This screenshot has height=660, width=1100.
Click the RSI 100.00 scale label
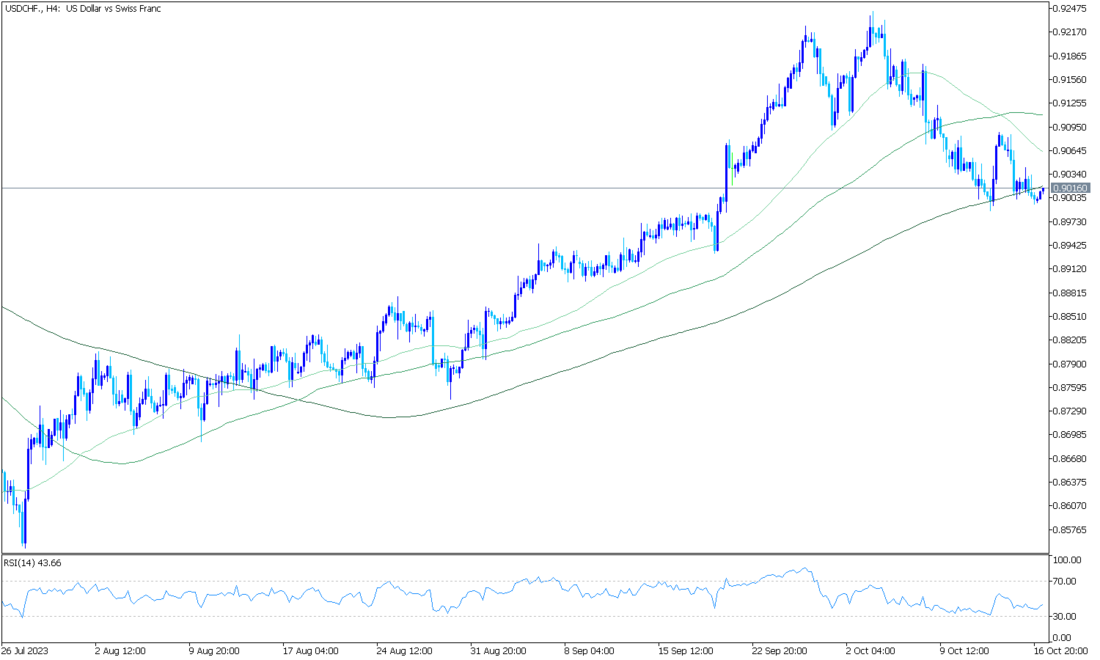(x=1068, y=560)
